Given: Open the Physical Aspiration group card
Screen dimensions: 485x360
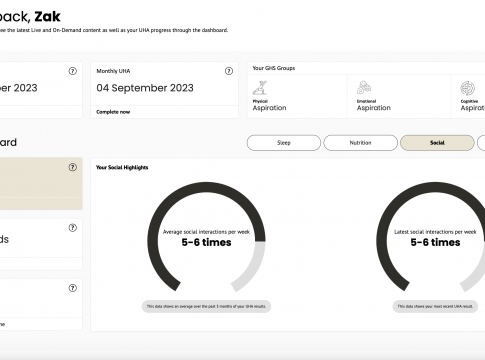Looking at the screenshot, I should click(x=297, y=96).
